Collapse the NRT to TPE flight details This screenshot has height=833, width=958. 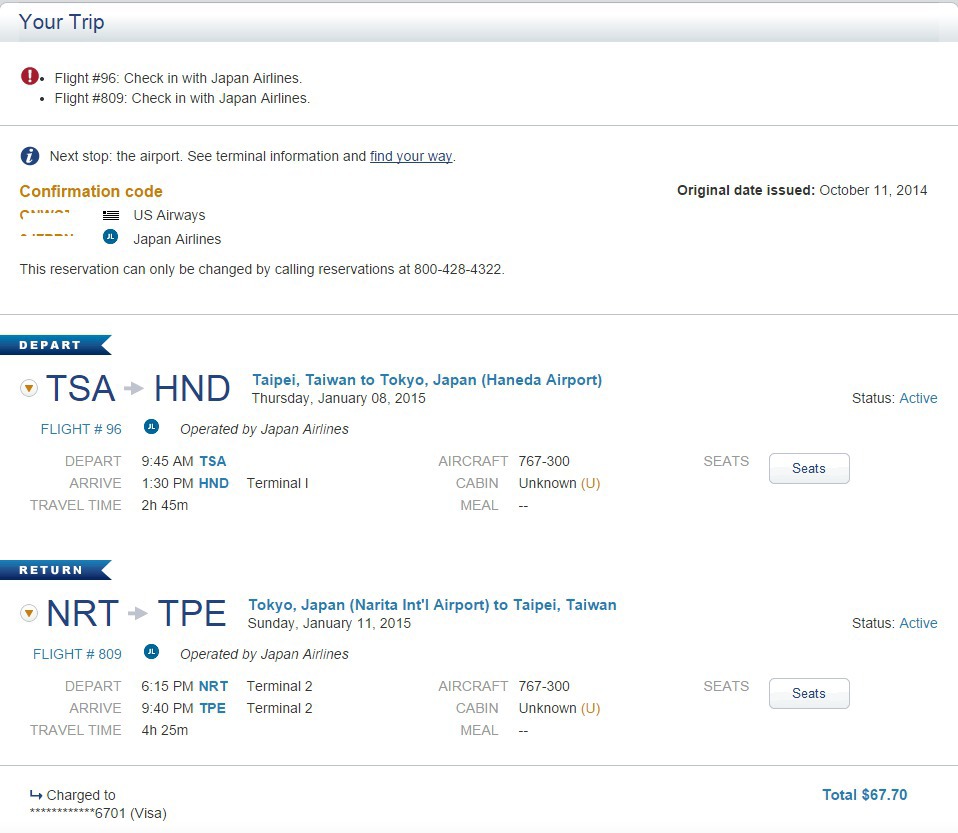29,613
